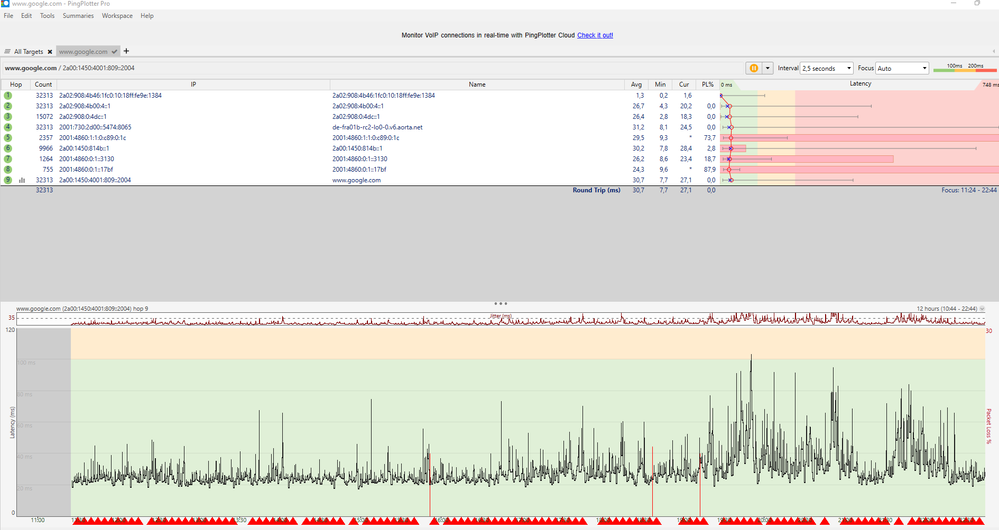This screenshot has height=530, width=999.
Task: Click the 100ms 200ms latency color legend
Action: [965, 68]
